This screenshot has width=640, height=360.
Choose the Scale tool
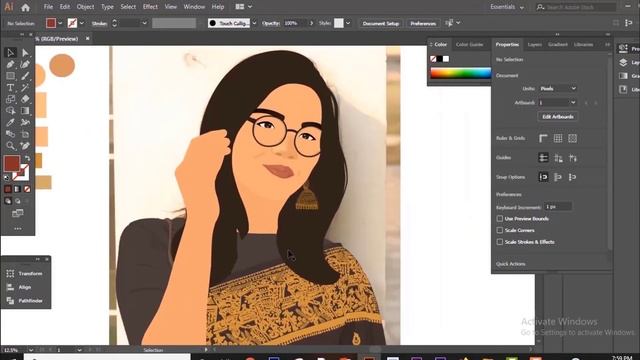10,99
